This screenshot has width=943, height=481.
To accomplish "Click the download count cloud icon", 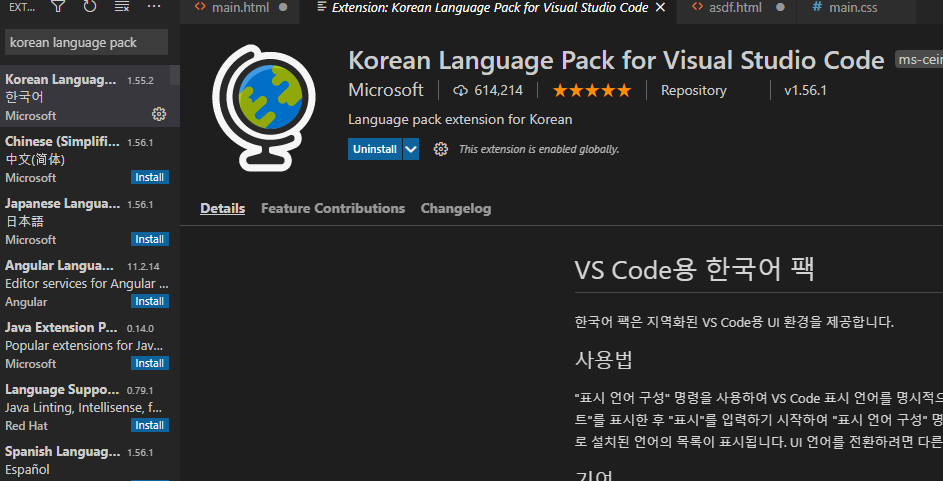I will [460, 91].
